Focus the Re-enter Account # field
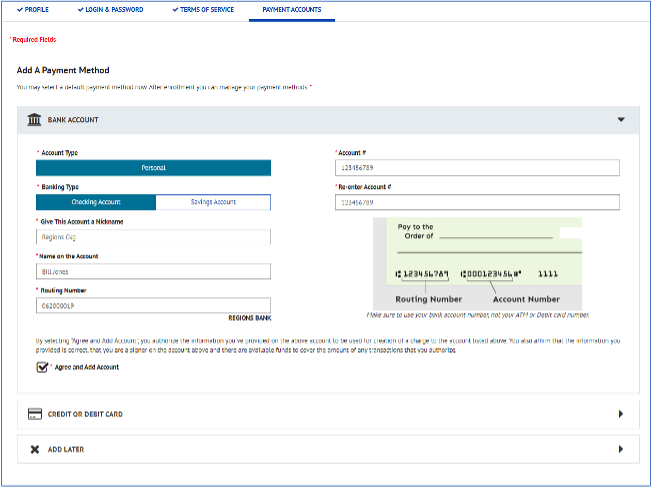The width and height of the screenshot is (652, 488). click(477, 202)
